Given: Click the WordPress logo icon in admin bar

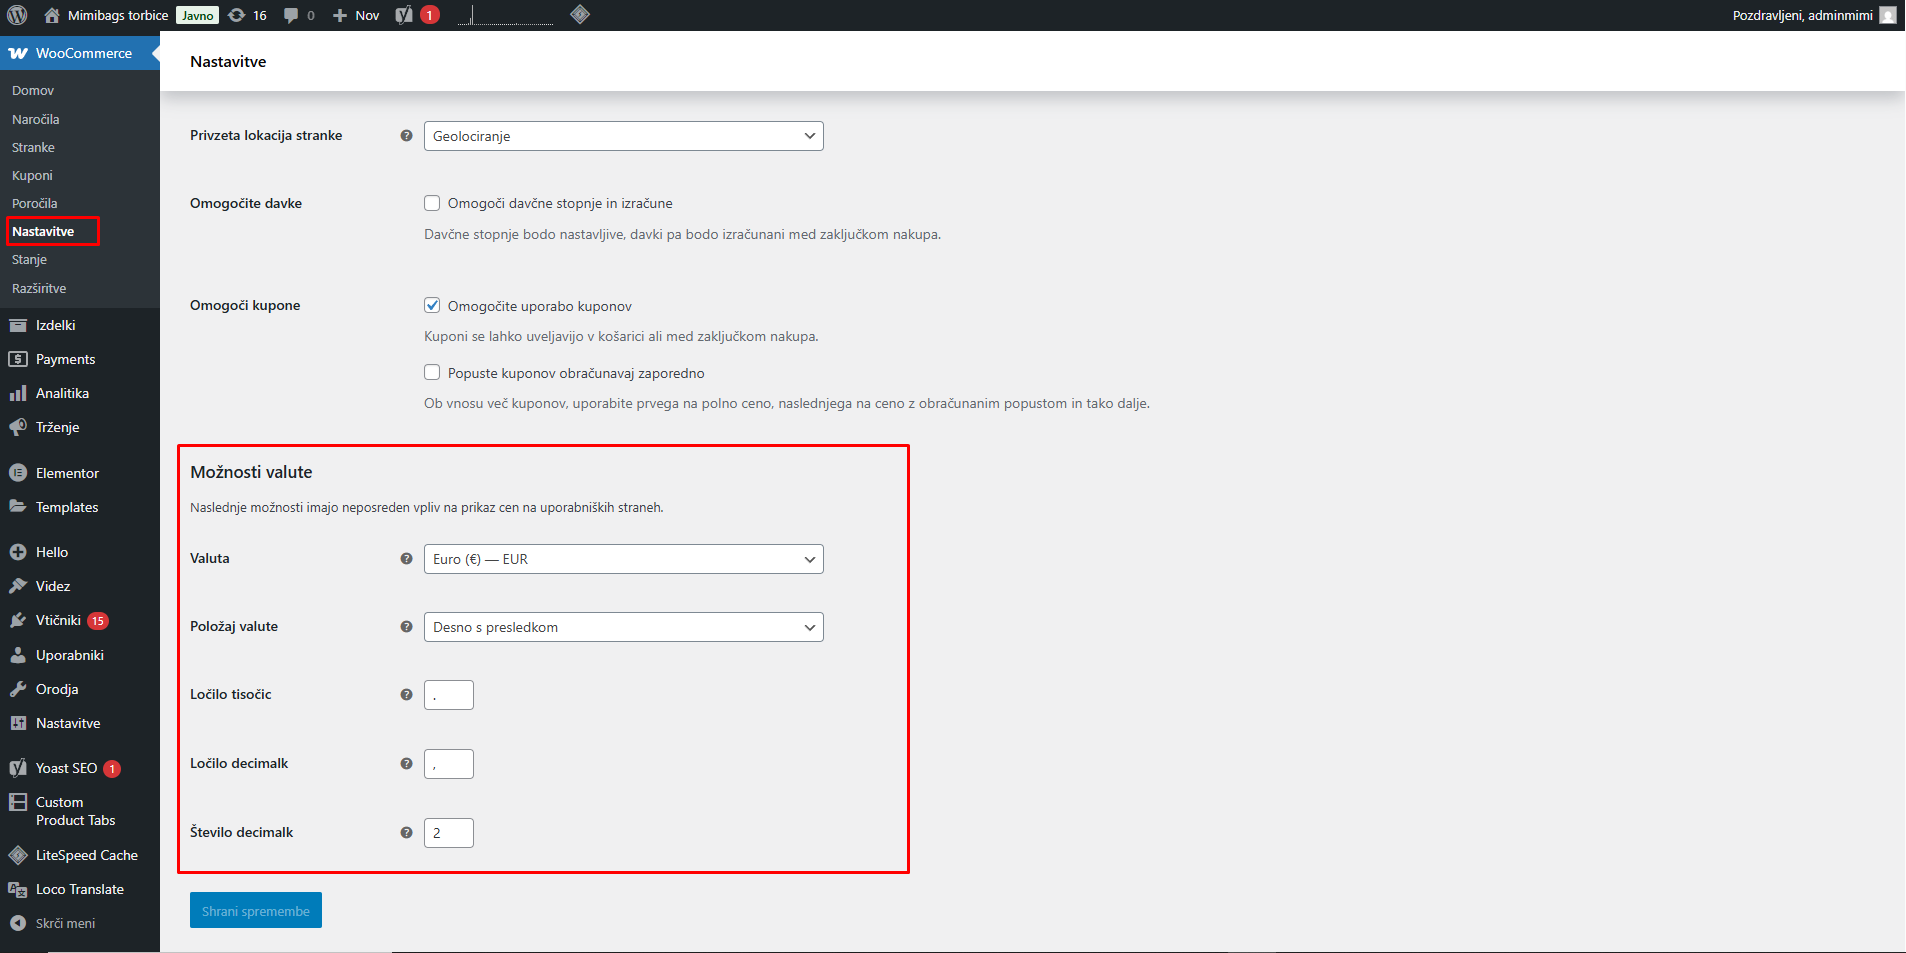Looking at the screenshot, I should [x=17, y=15].
